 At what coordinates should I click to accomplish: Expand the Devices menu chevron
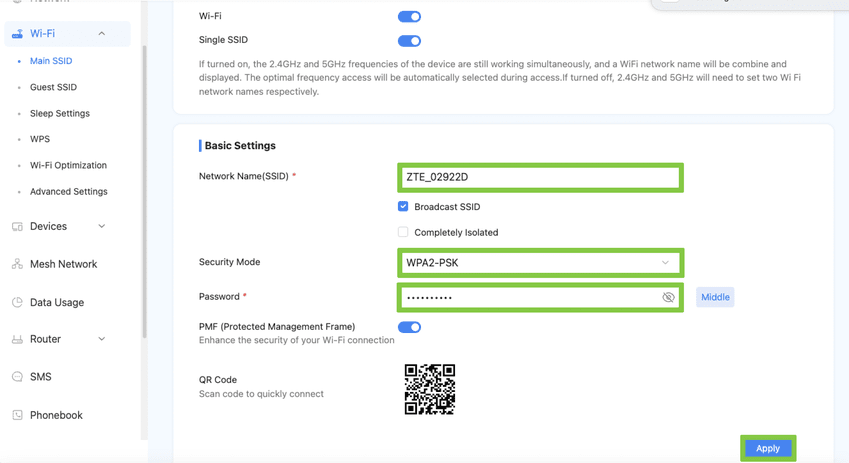coord(102,227)
